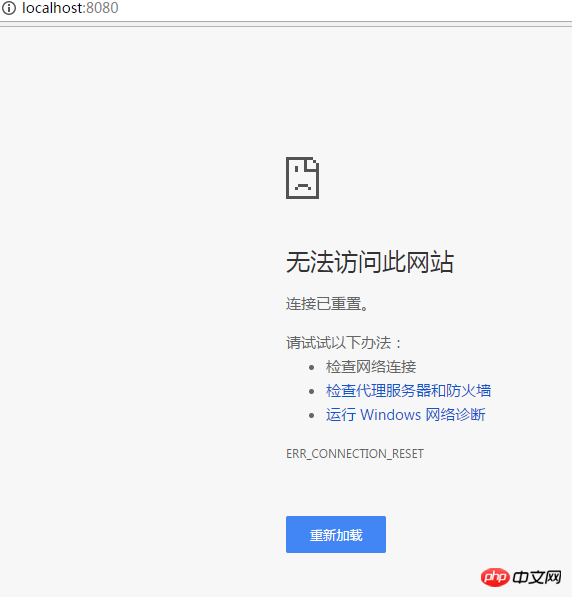Open the 检查代理服务器和防火墙 link

click(408, 391)
